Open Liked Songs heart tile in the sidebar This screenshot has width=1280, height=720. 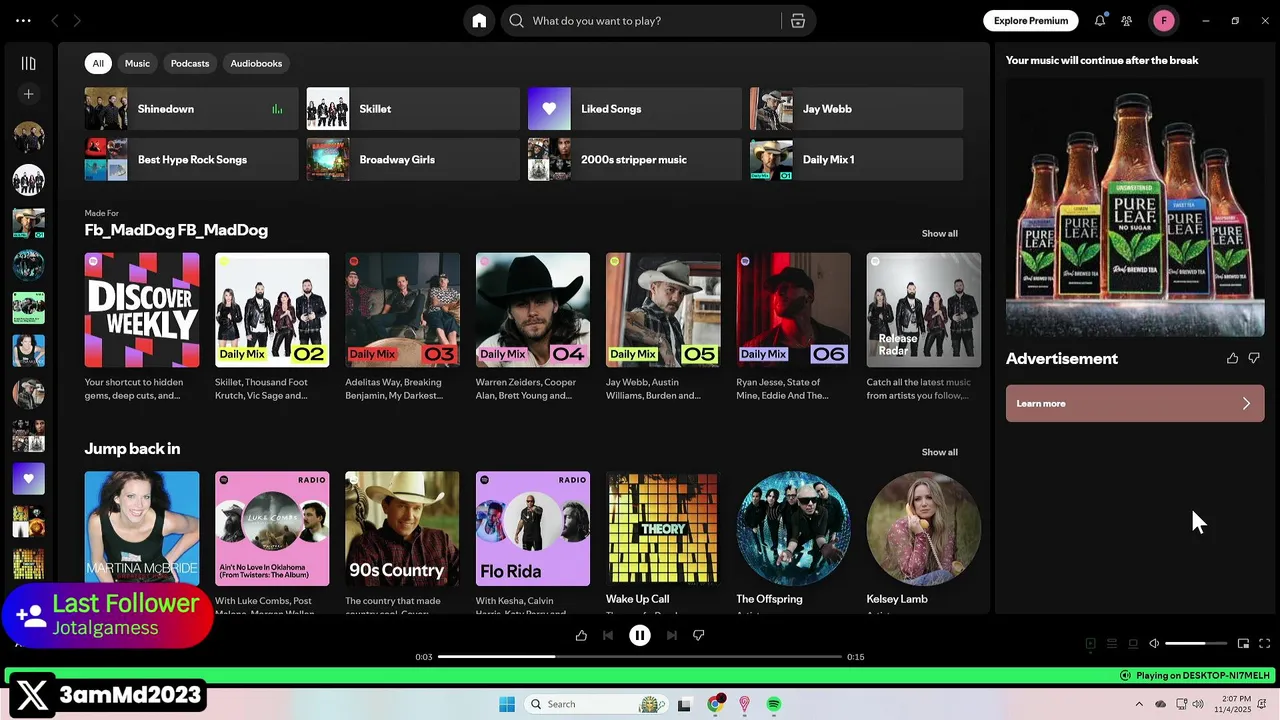coord(28,478)
